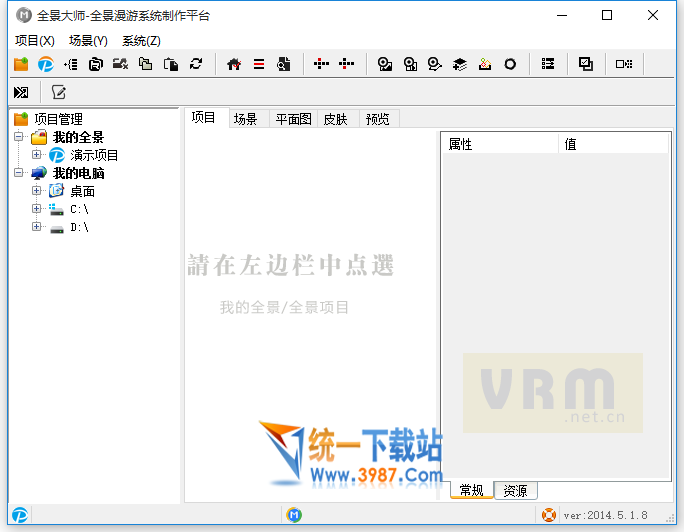
Task: Click the 属性 column header
Action: (x=498, y=144)
